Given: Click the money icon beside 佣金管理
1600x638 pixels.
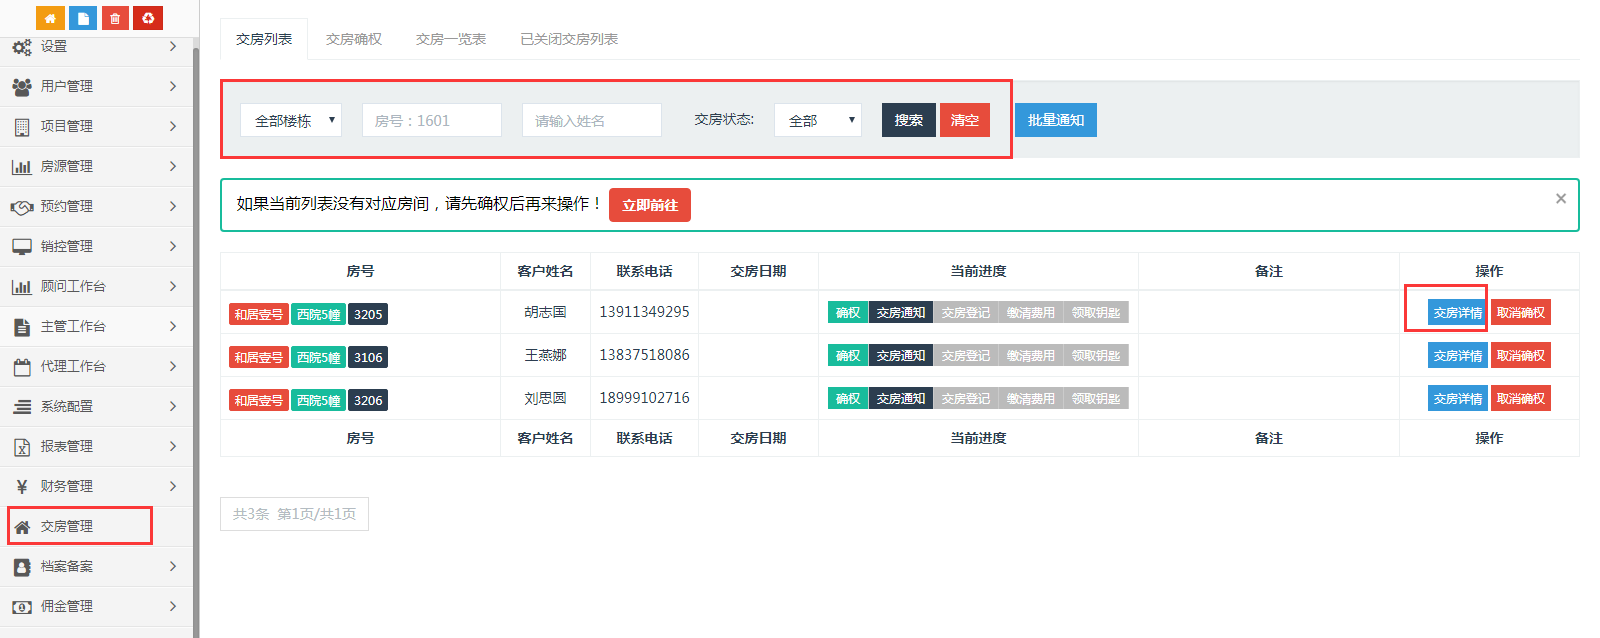Looking at the screenshot, I should click(21, 607).
